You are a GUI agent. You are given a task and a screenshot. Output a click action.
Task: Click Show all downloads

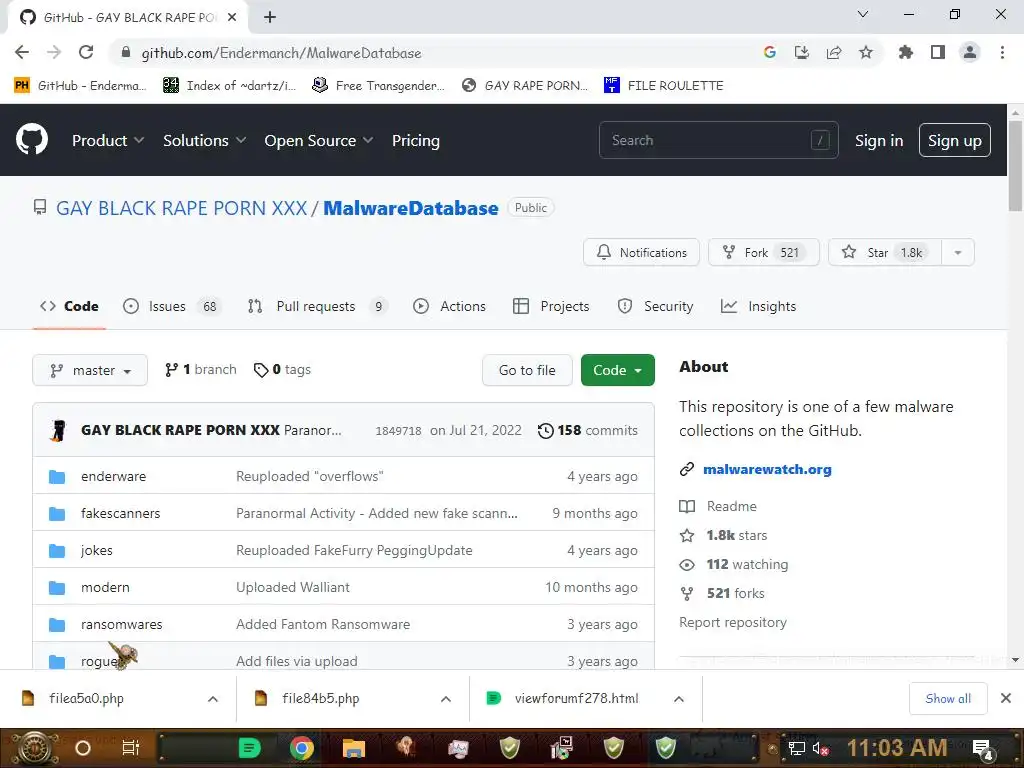coord(948,699)
